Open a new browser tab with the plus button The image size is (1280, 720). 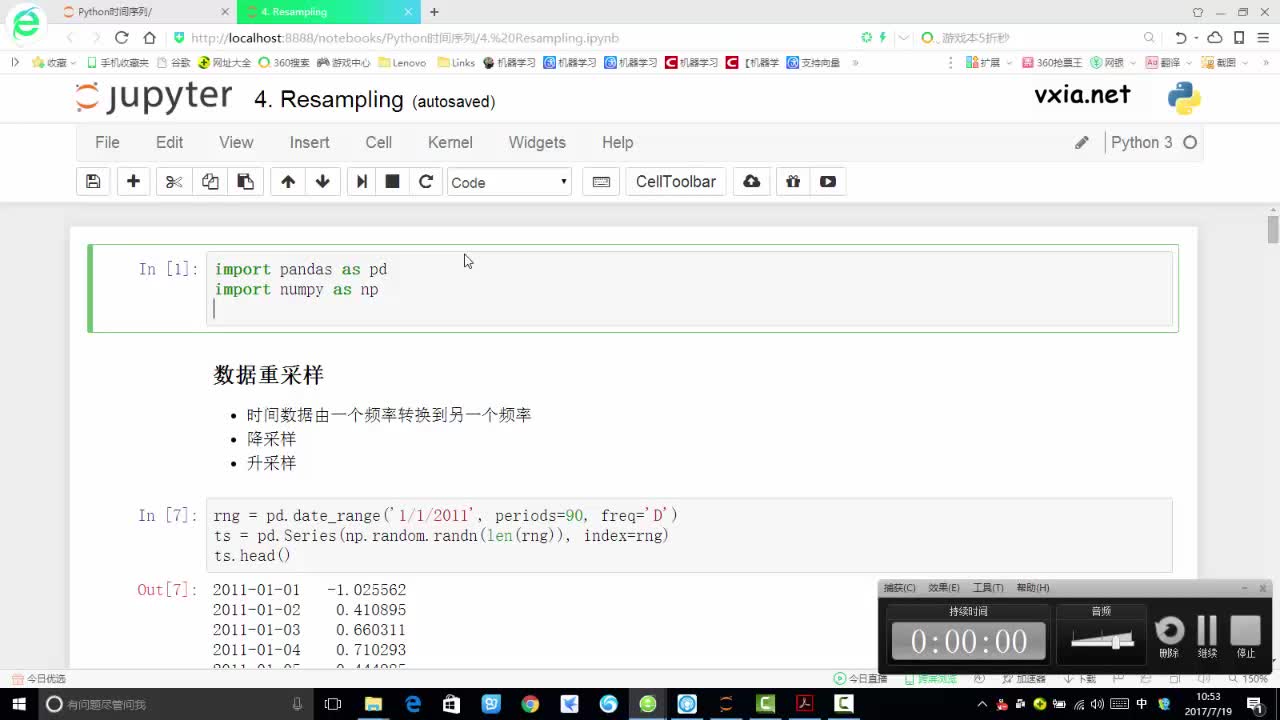click(434, 12)
